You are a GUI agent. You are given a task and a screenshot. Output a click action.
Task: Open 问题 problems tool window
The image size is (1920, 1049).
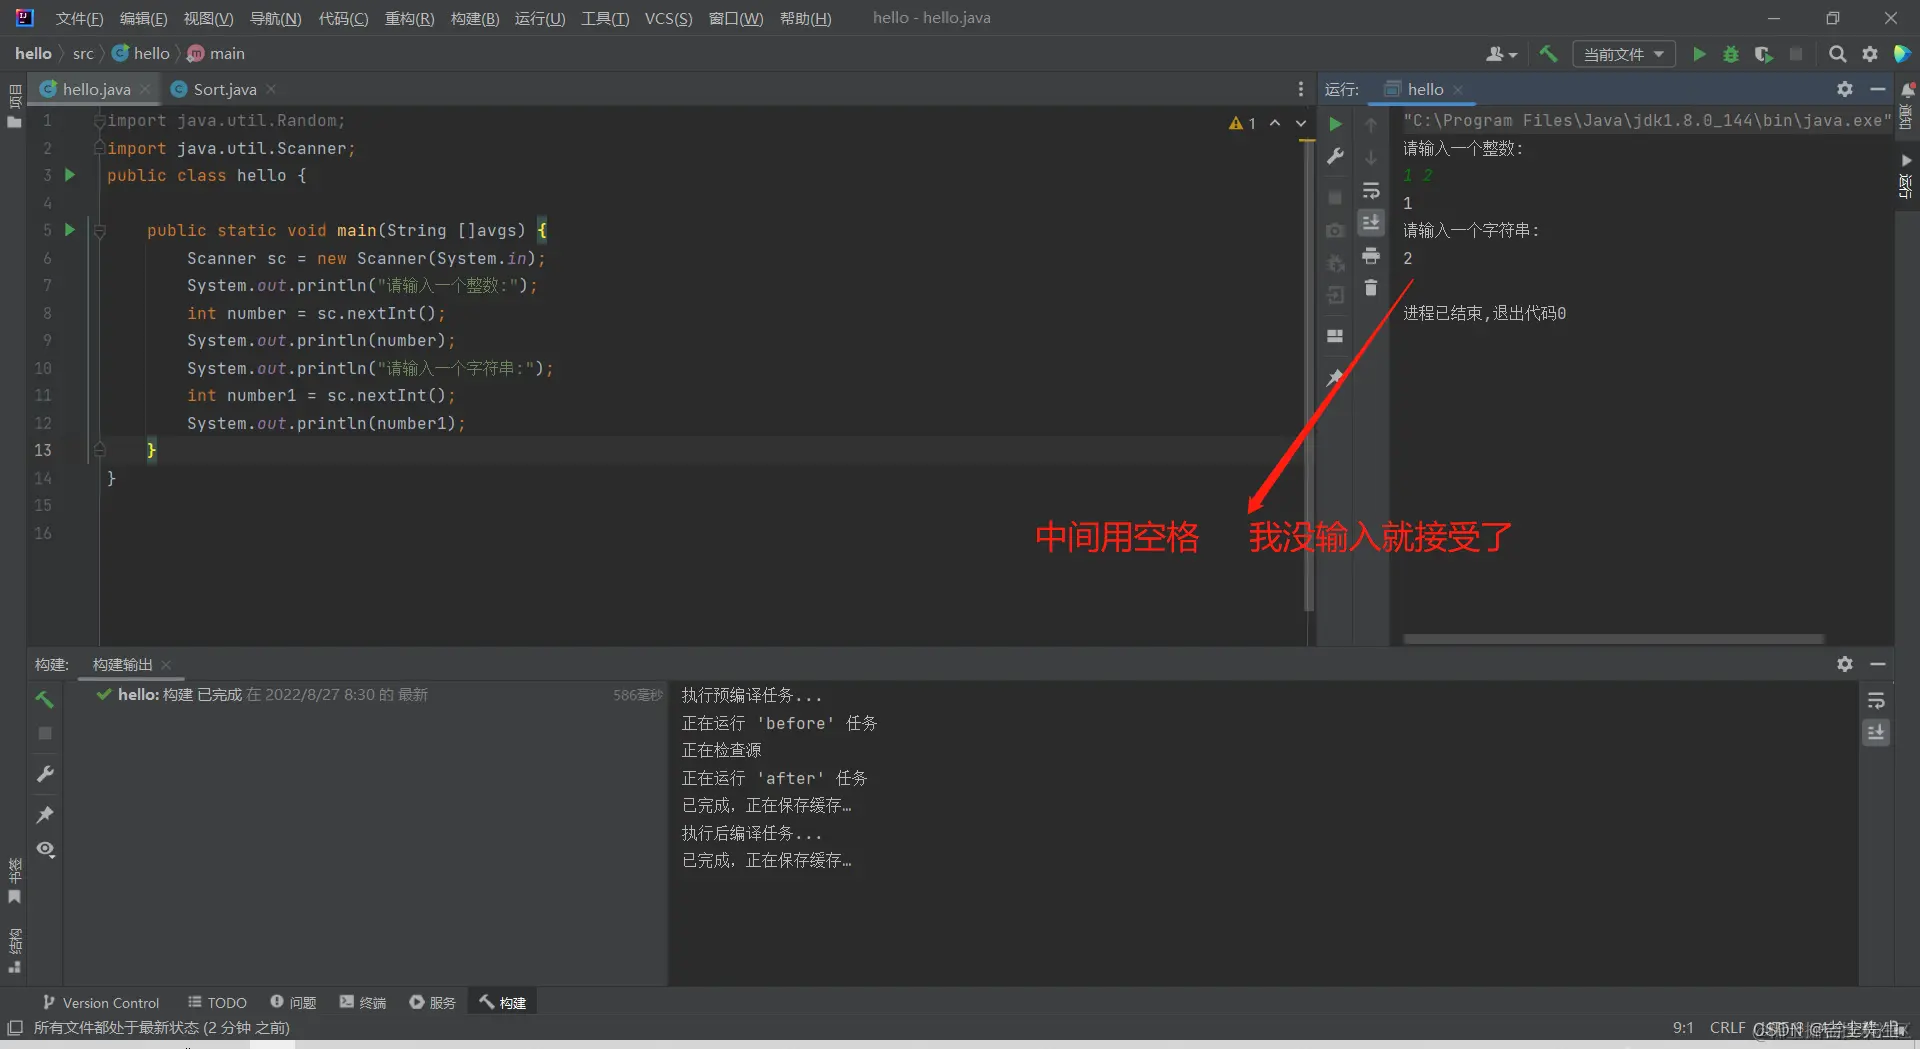(x=293, y=1002)
